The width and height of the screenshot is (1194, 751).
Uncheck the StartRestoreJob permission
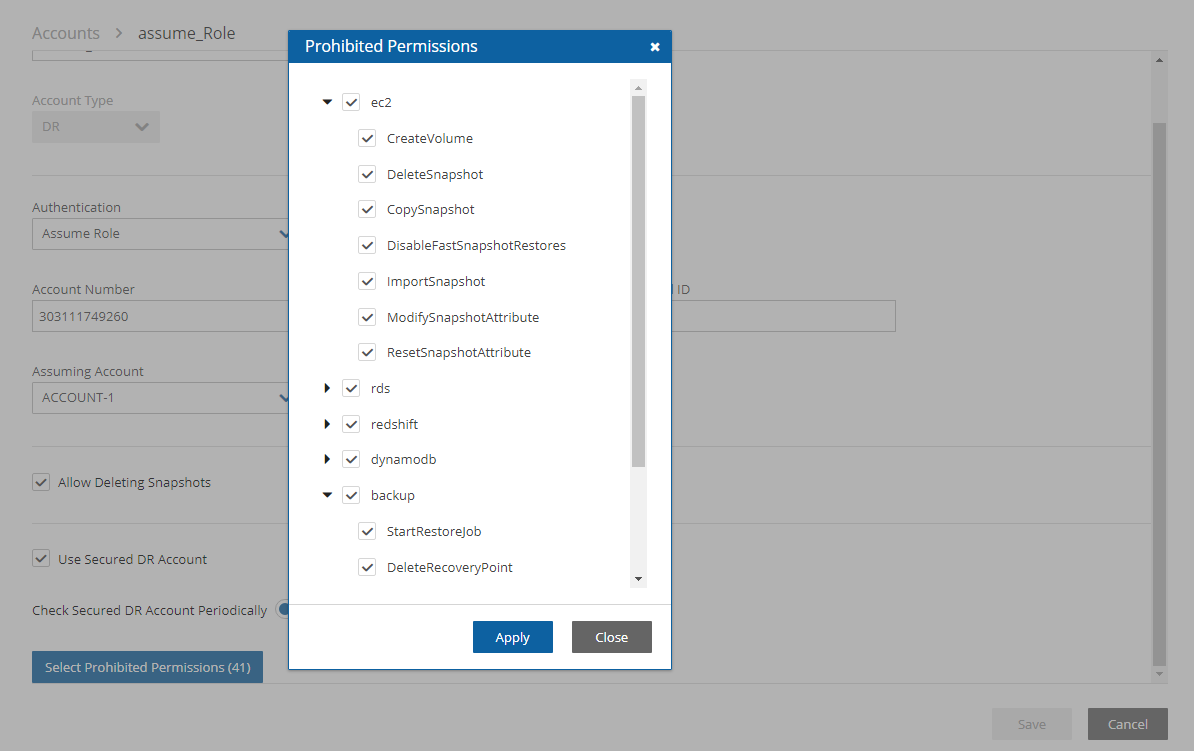tap(367, 531)
